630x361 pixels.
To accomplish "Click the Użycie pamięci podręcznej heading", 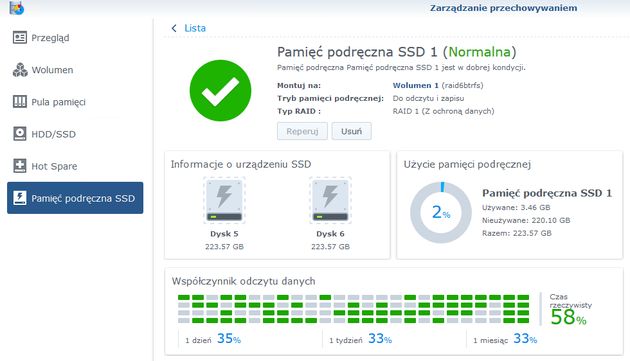I will [x=467, y=164].
